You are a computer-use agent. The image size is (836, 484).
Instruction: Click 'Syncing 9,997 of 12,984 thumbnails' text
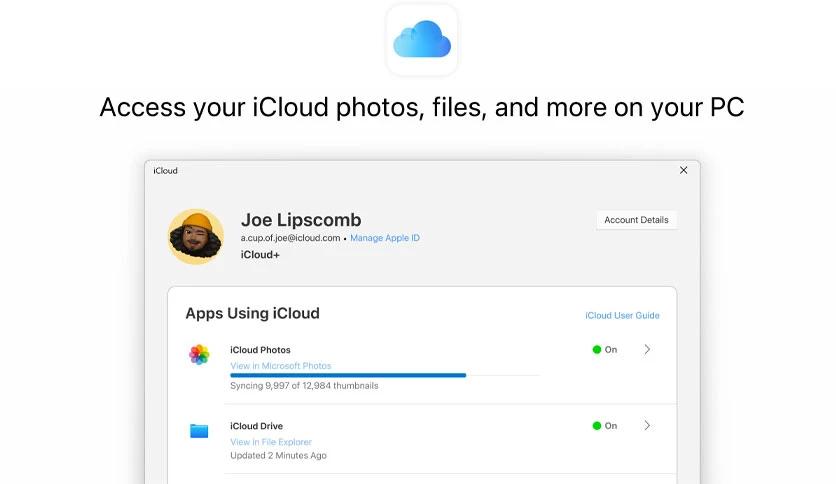(304, 385)
